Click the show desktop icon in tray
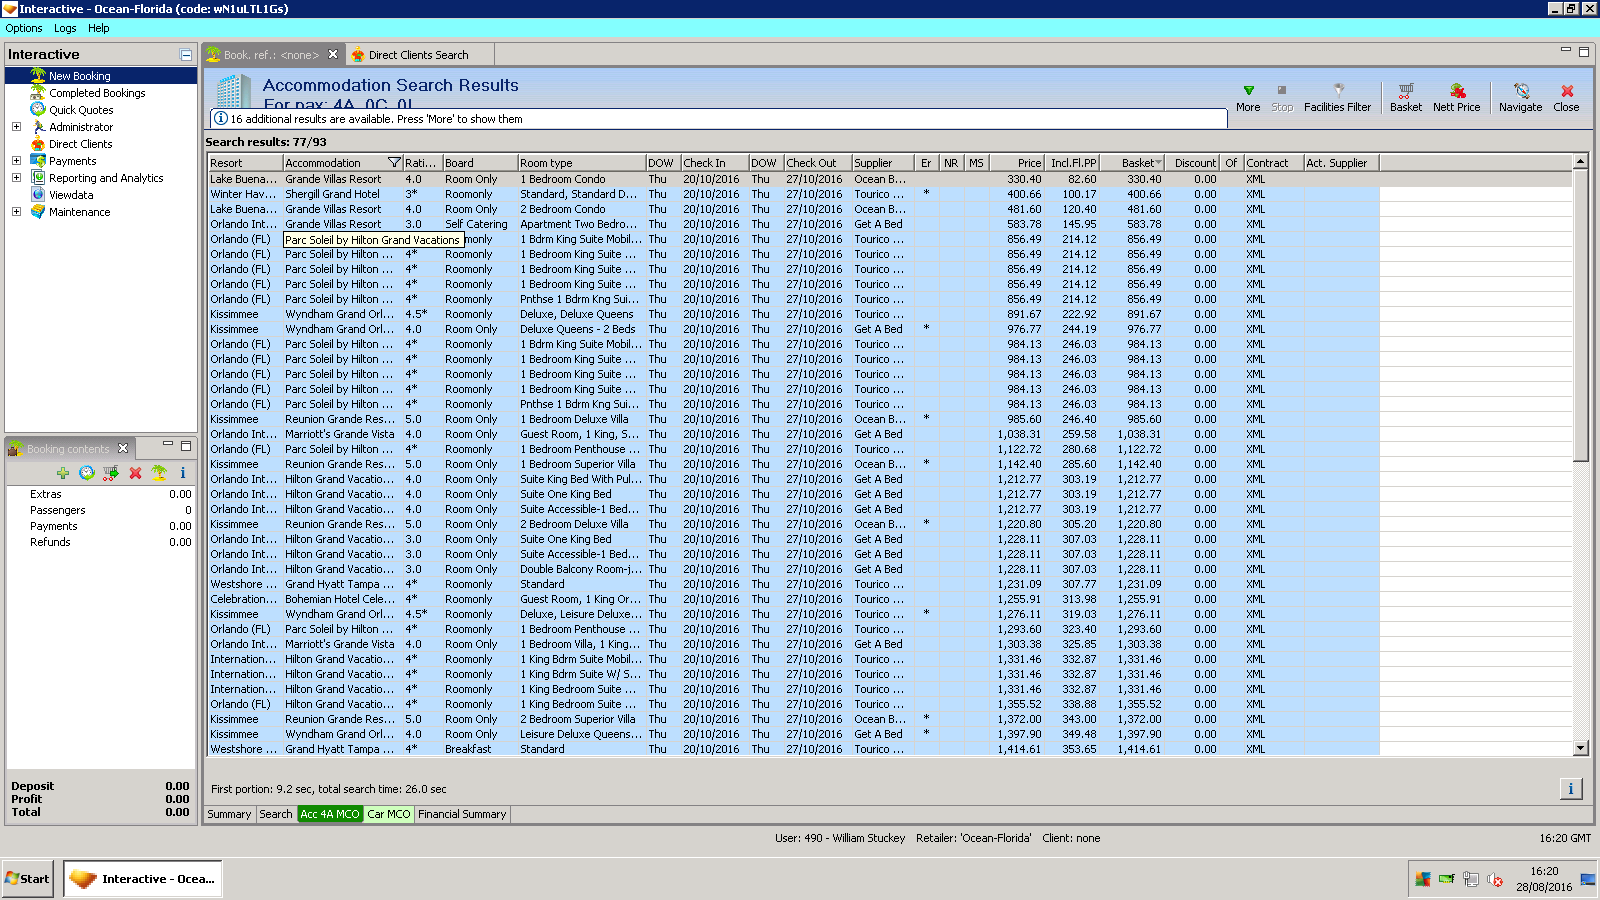Image resolution: width=1600 pixels, height=900 pixels. point(1588,879)
